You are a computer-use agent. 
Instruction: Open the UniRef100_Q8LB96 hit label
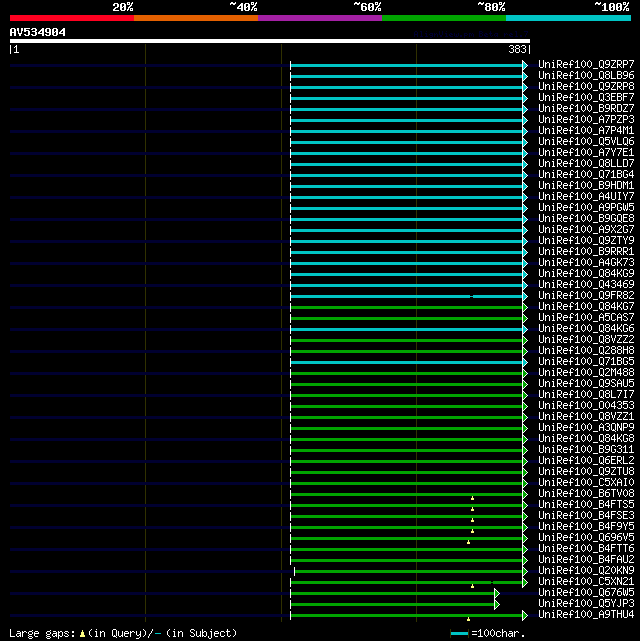click(x=586, y=75)
